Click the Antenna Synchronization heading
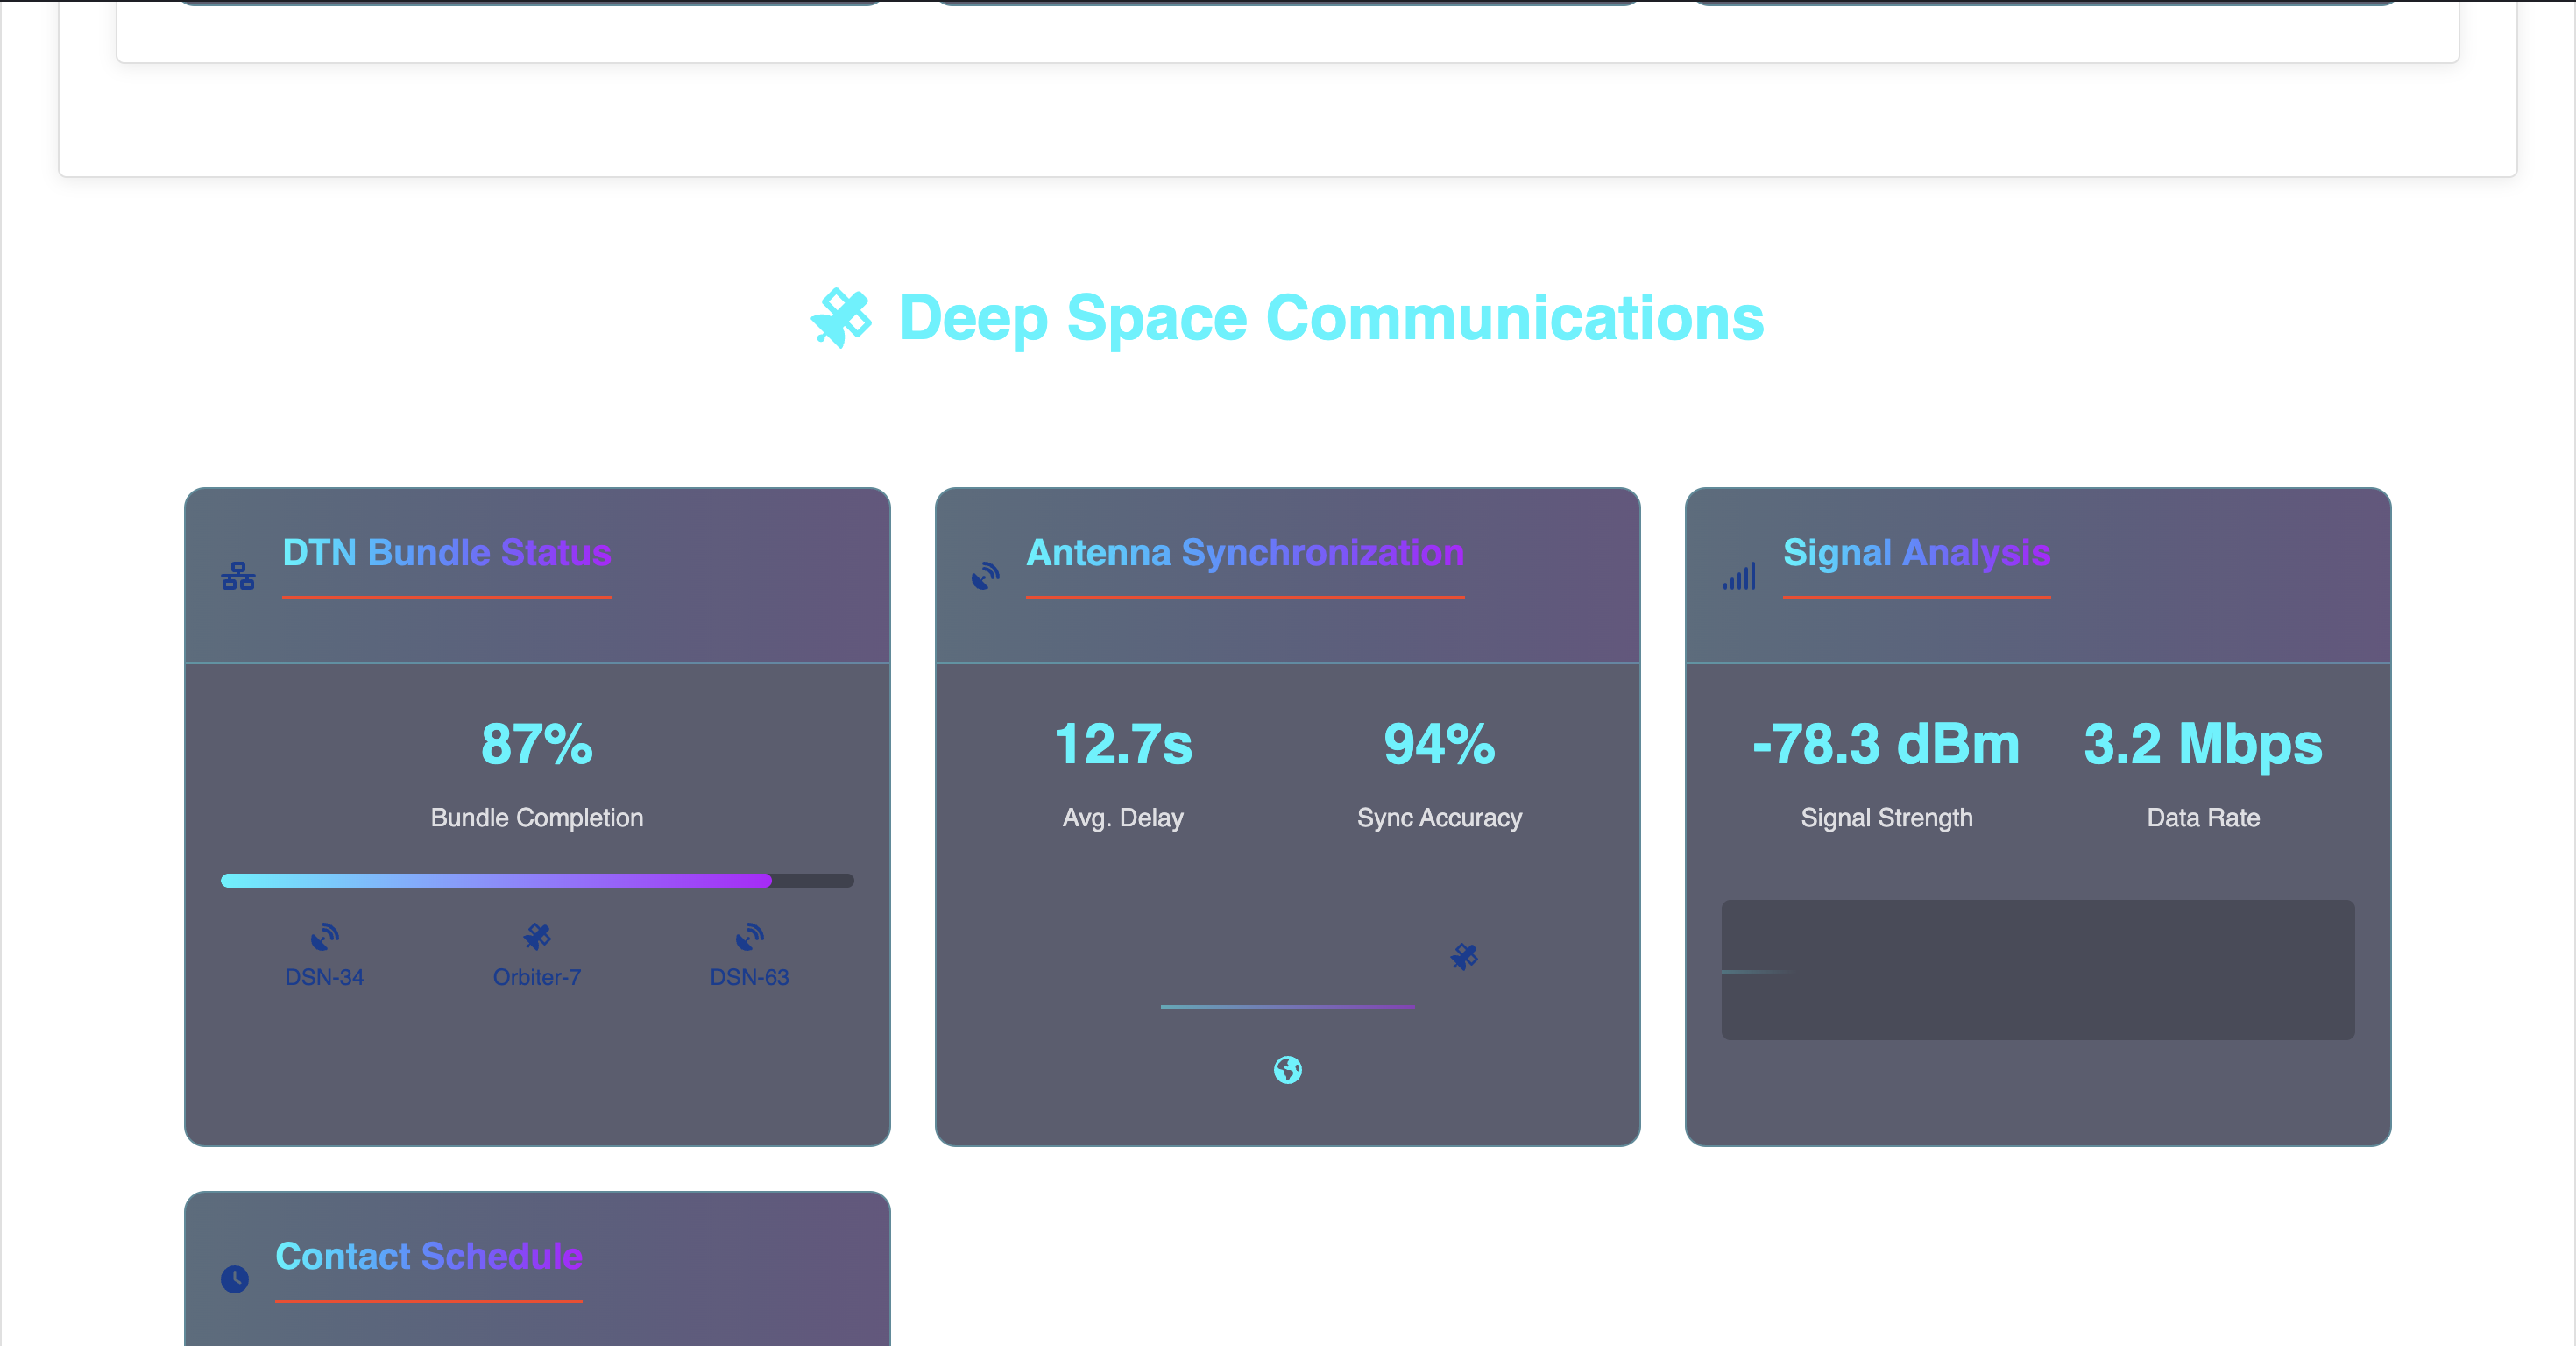2576x1346 pixels. pyautogui.click(x=1244, y=553)
